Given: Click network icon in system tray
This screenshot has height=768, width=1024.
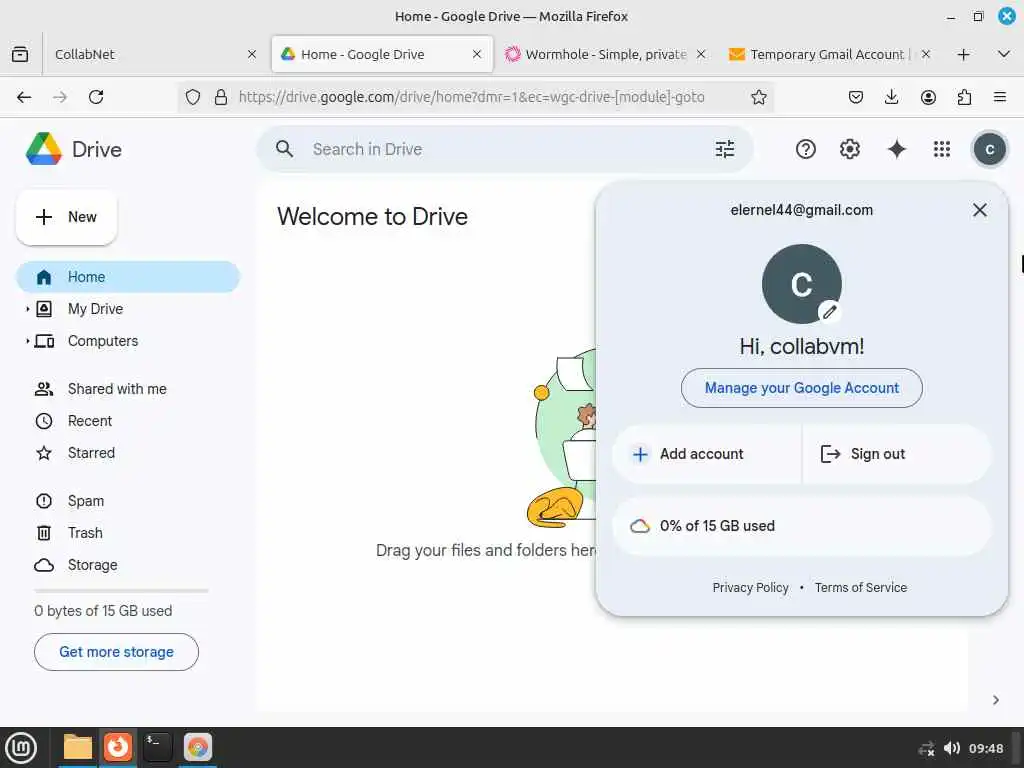Looking at the screenshot, I should point(926,748).
